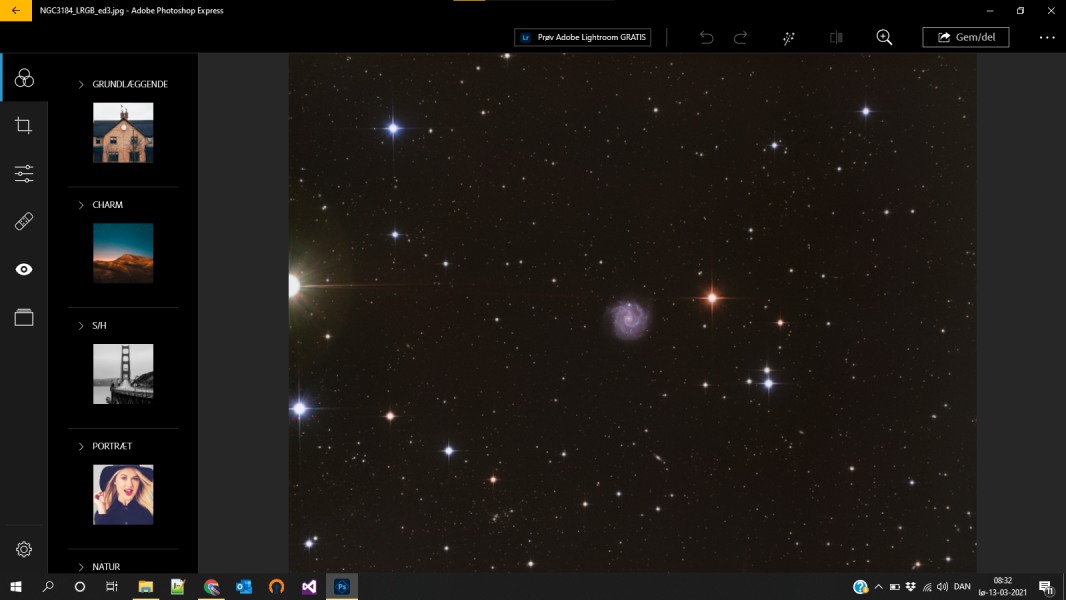
Task: Click the S/H label
Action: pos(99,325)
